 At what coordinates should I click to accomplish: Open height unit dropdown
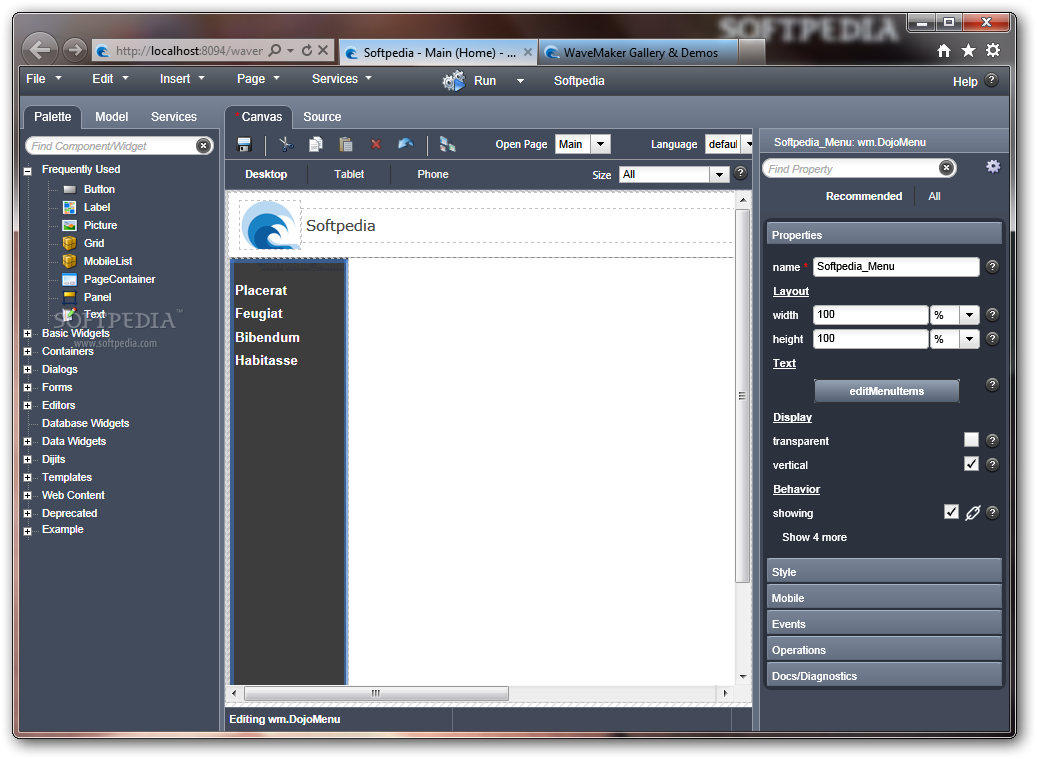[970, 339]
